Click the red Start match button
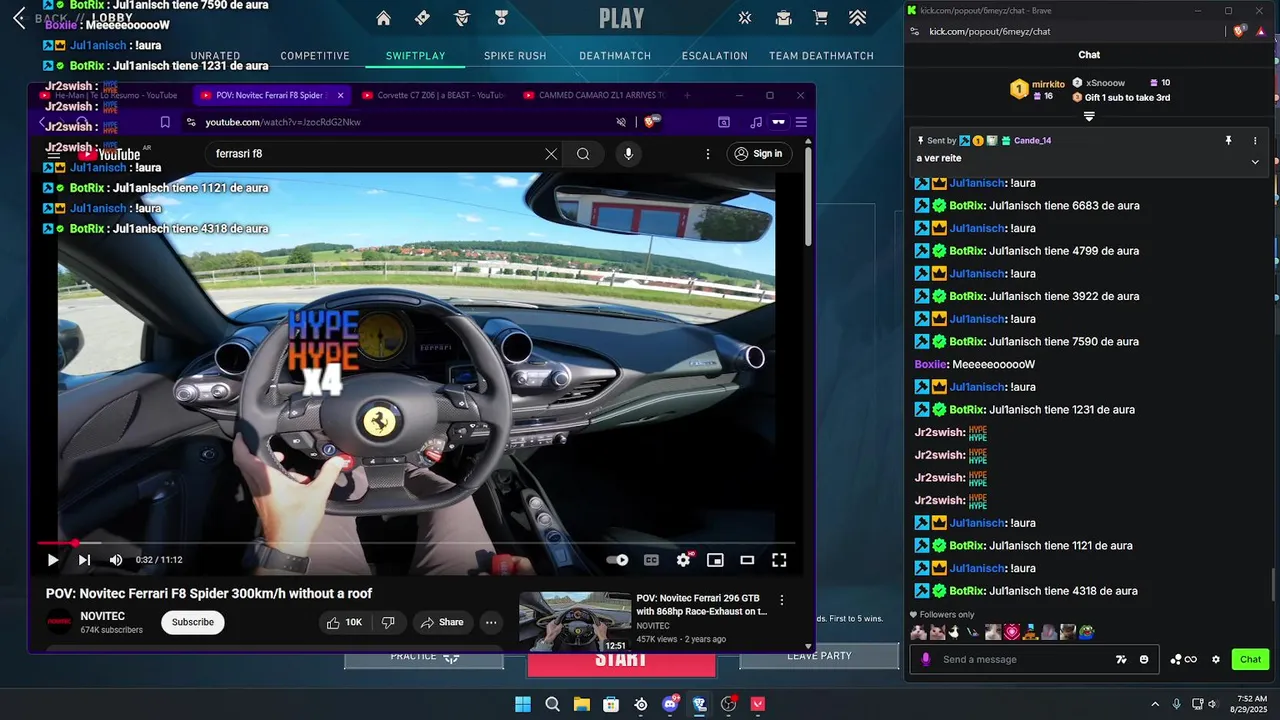Screen dimensions: 1280x720 [x=621, y=661]
